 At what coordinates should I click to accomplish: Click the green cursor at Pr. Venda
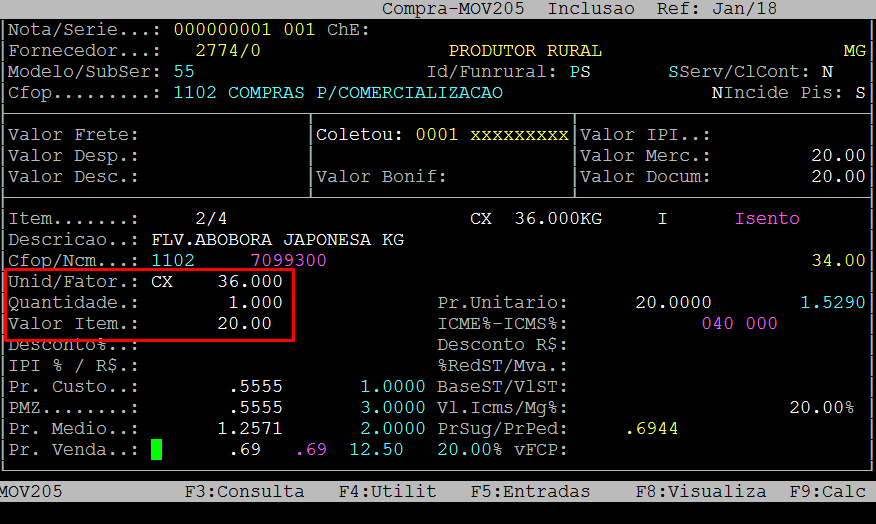click(x=156, y=450)
